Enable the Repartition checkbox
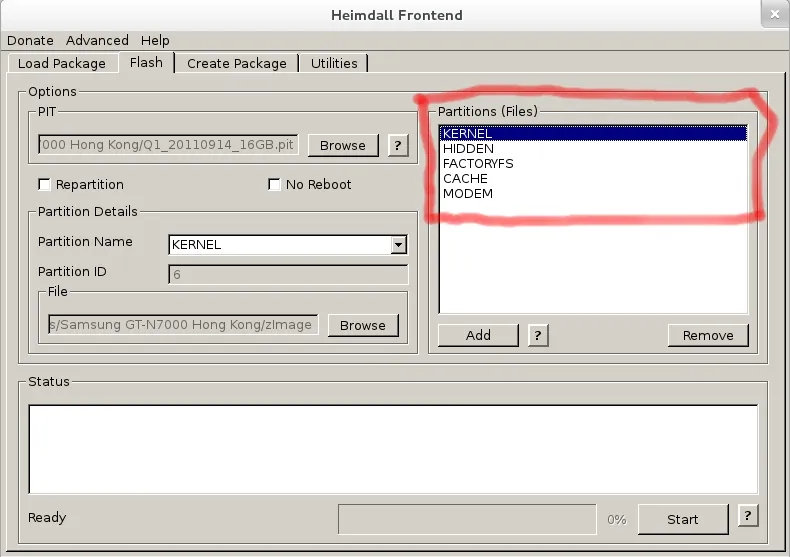Viewport: 790px width, 557px height. point(44,185)
